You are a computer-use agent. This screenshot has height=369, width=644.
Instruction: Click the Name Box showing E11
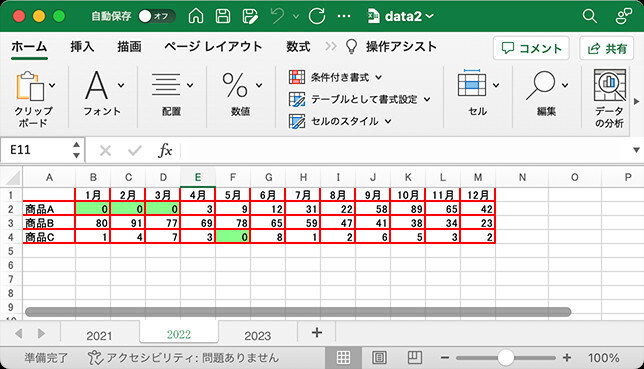38,150
